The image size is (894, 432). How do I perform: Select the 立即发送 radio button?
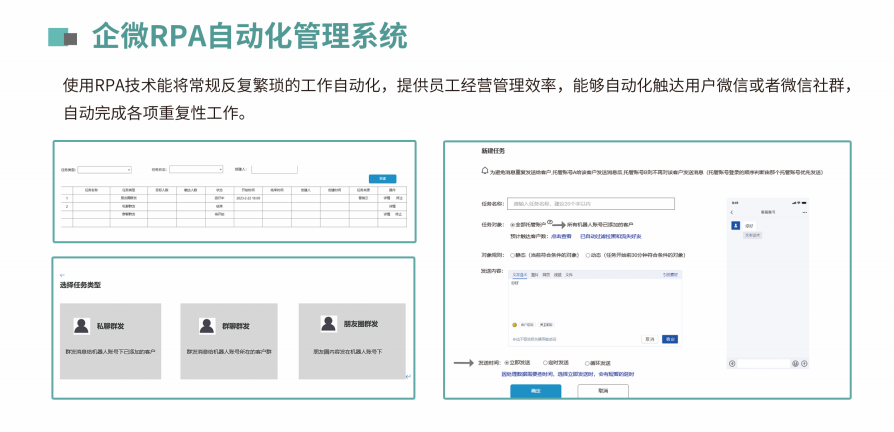pos(507,362)
